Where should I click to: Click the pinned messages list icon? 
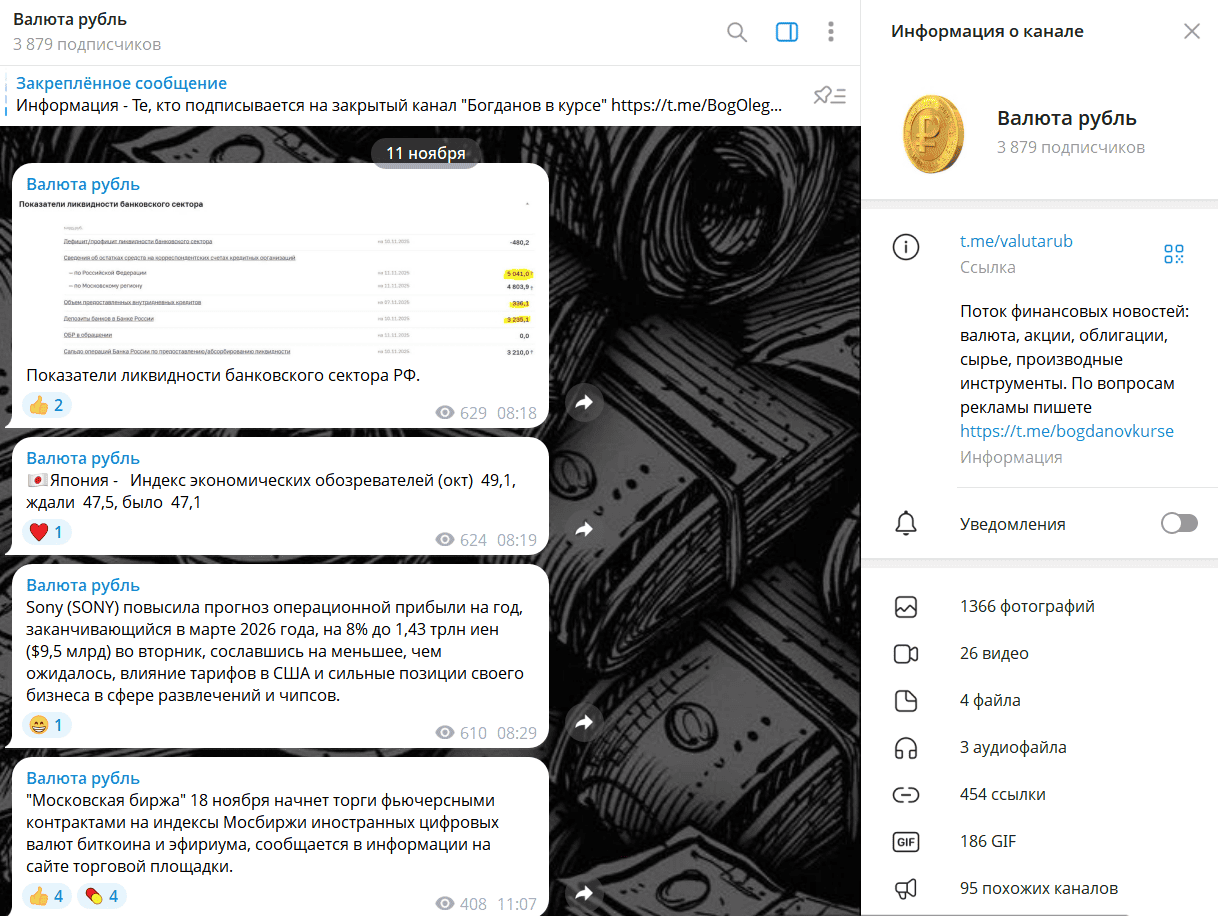[x=829, y=96]
